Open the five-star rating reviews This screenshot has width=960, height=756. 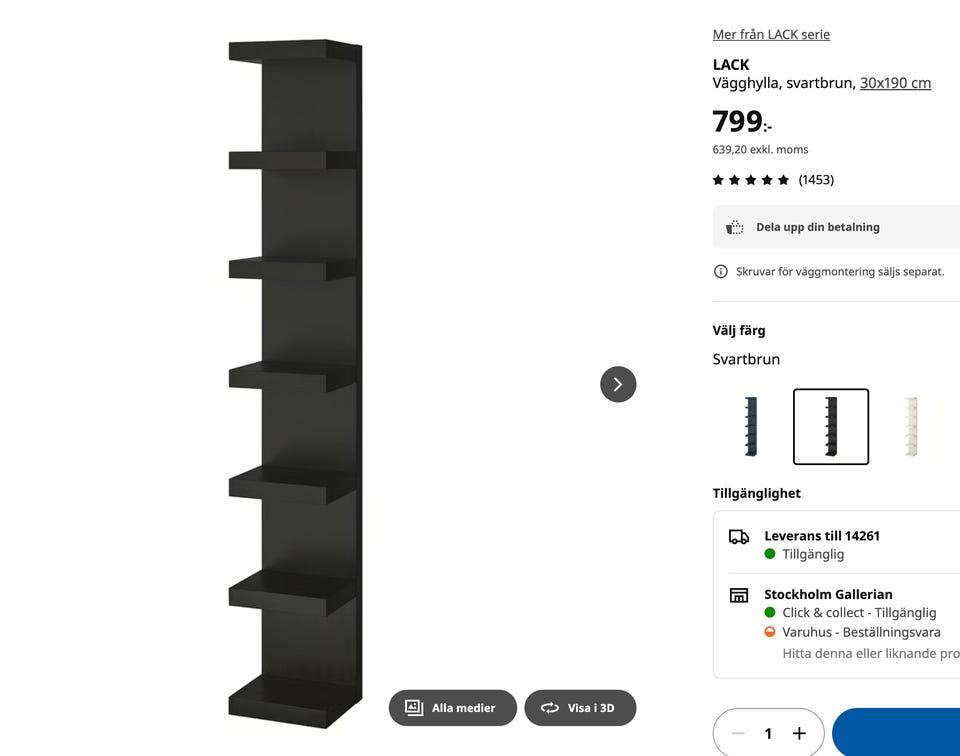click(751, 180)
